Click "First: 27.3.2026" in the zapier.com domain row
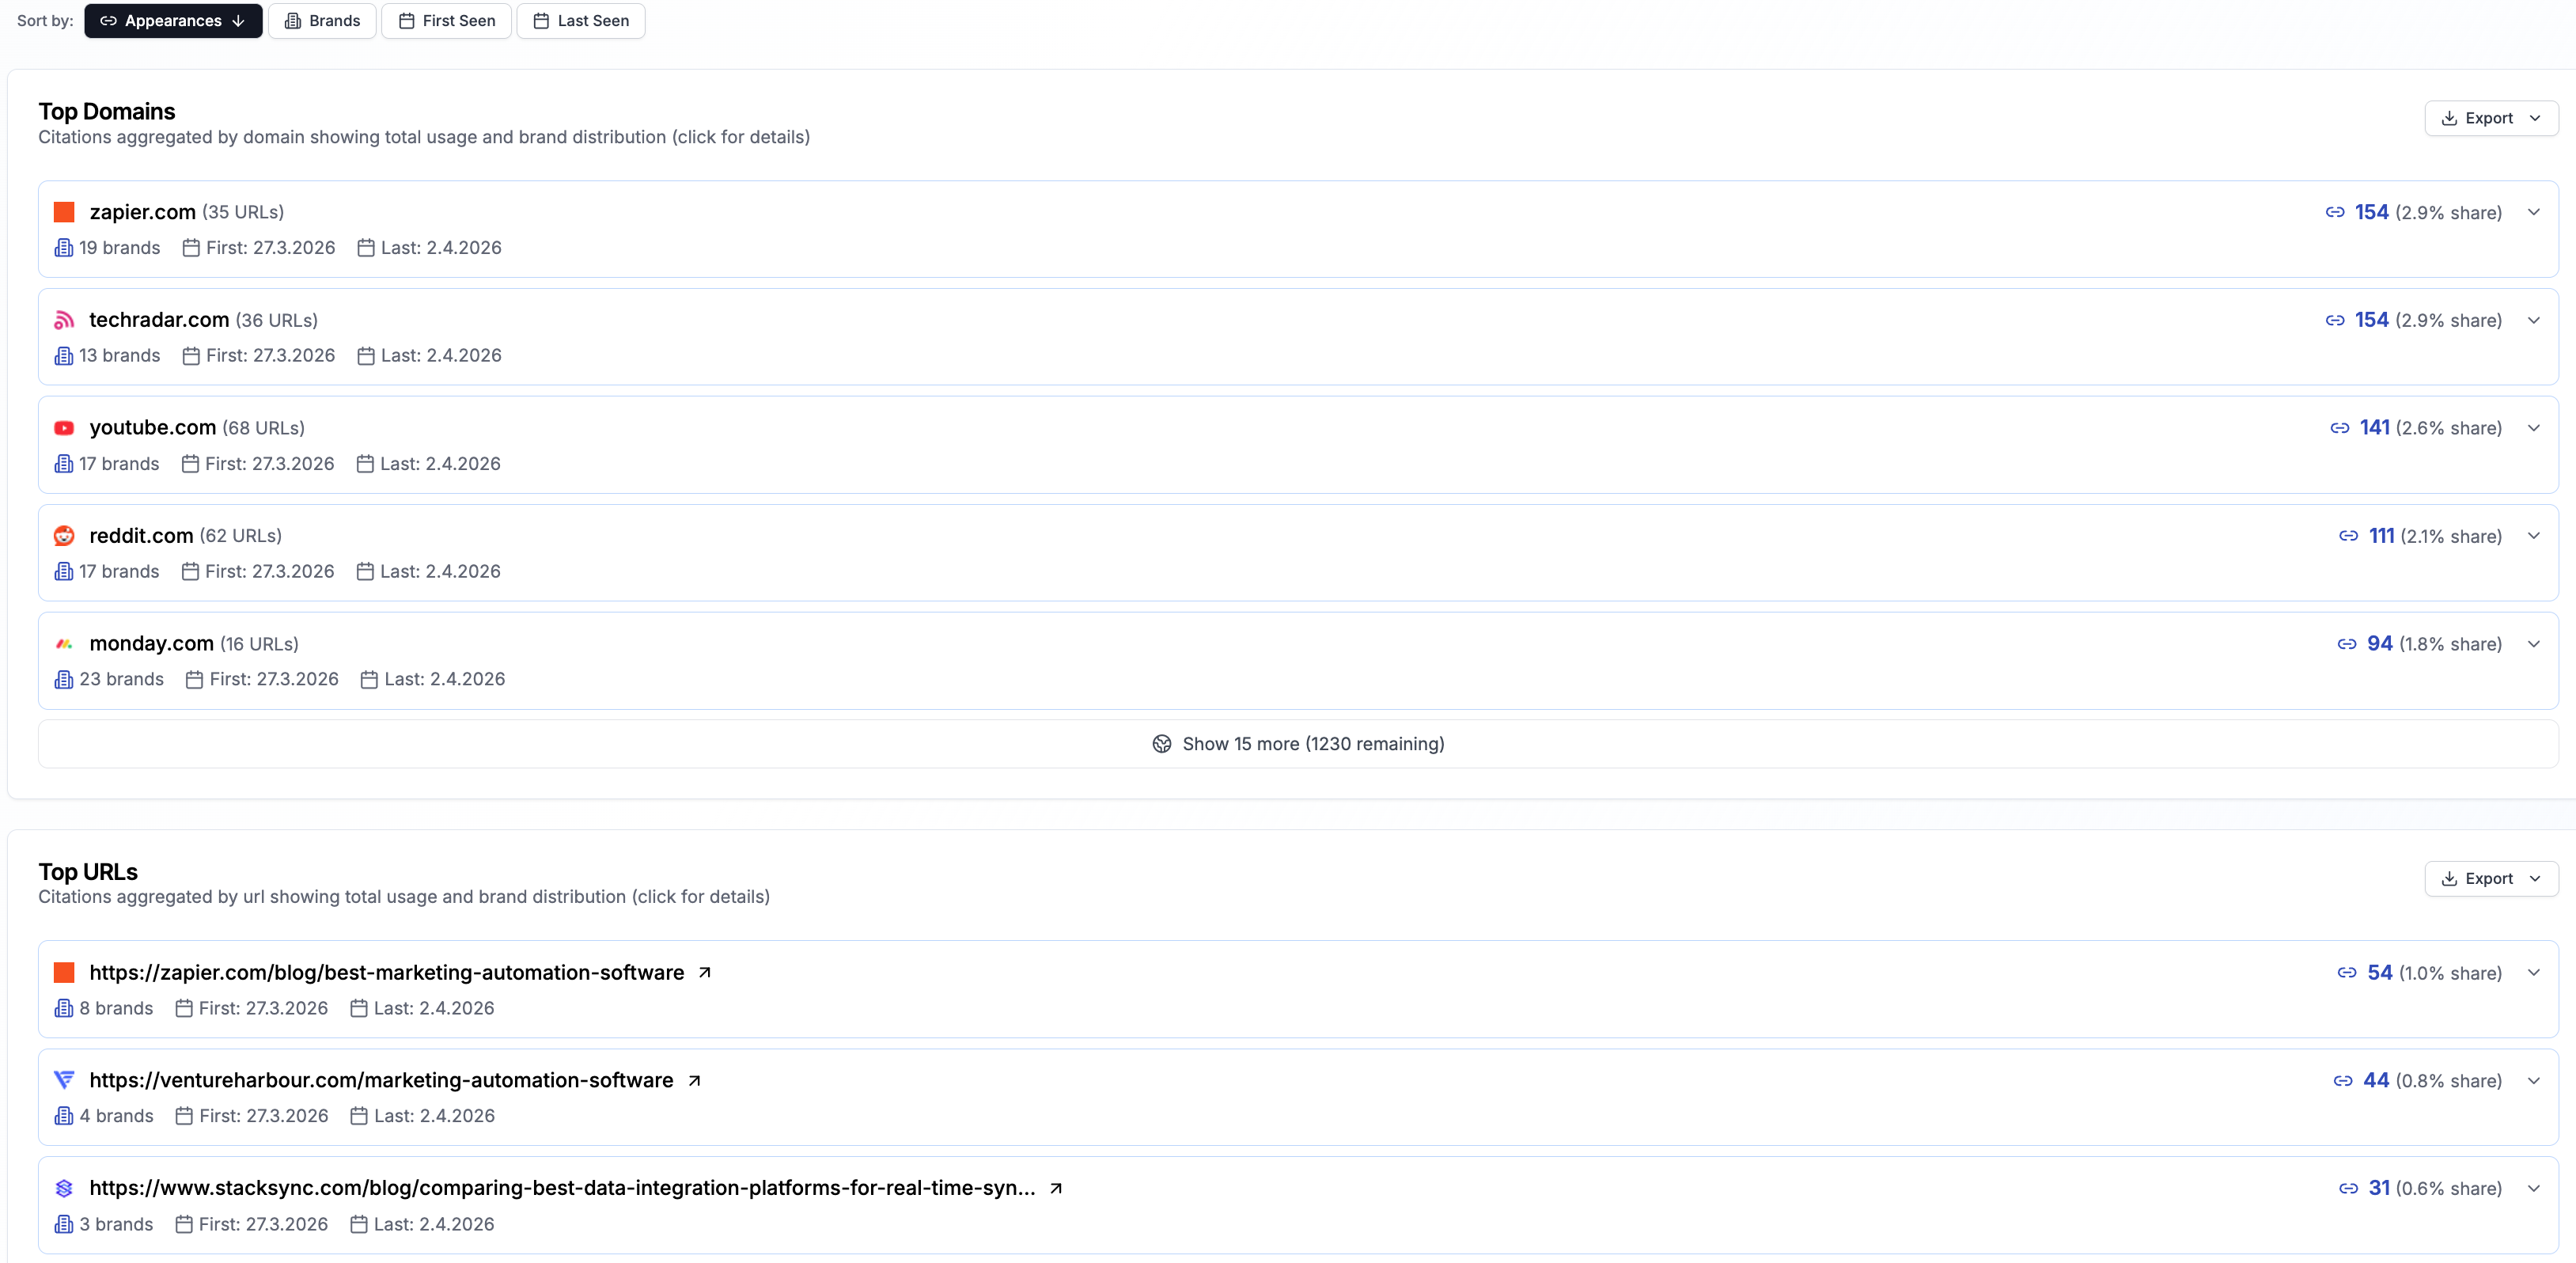 [270, 248]
